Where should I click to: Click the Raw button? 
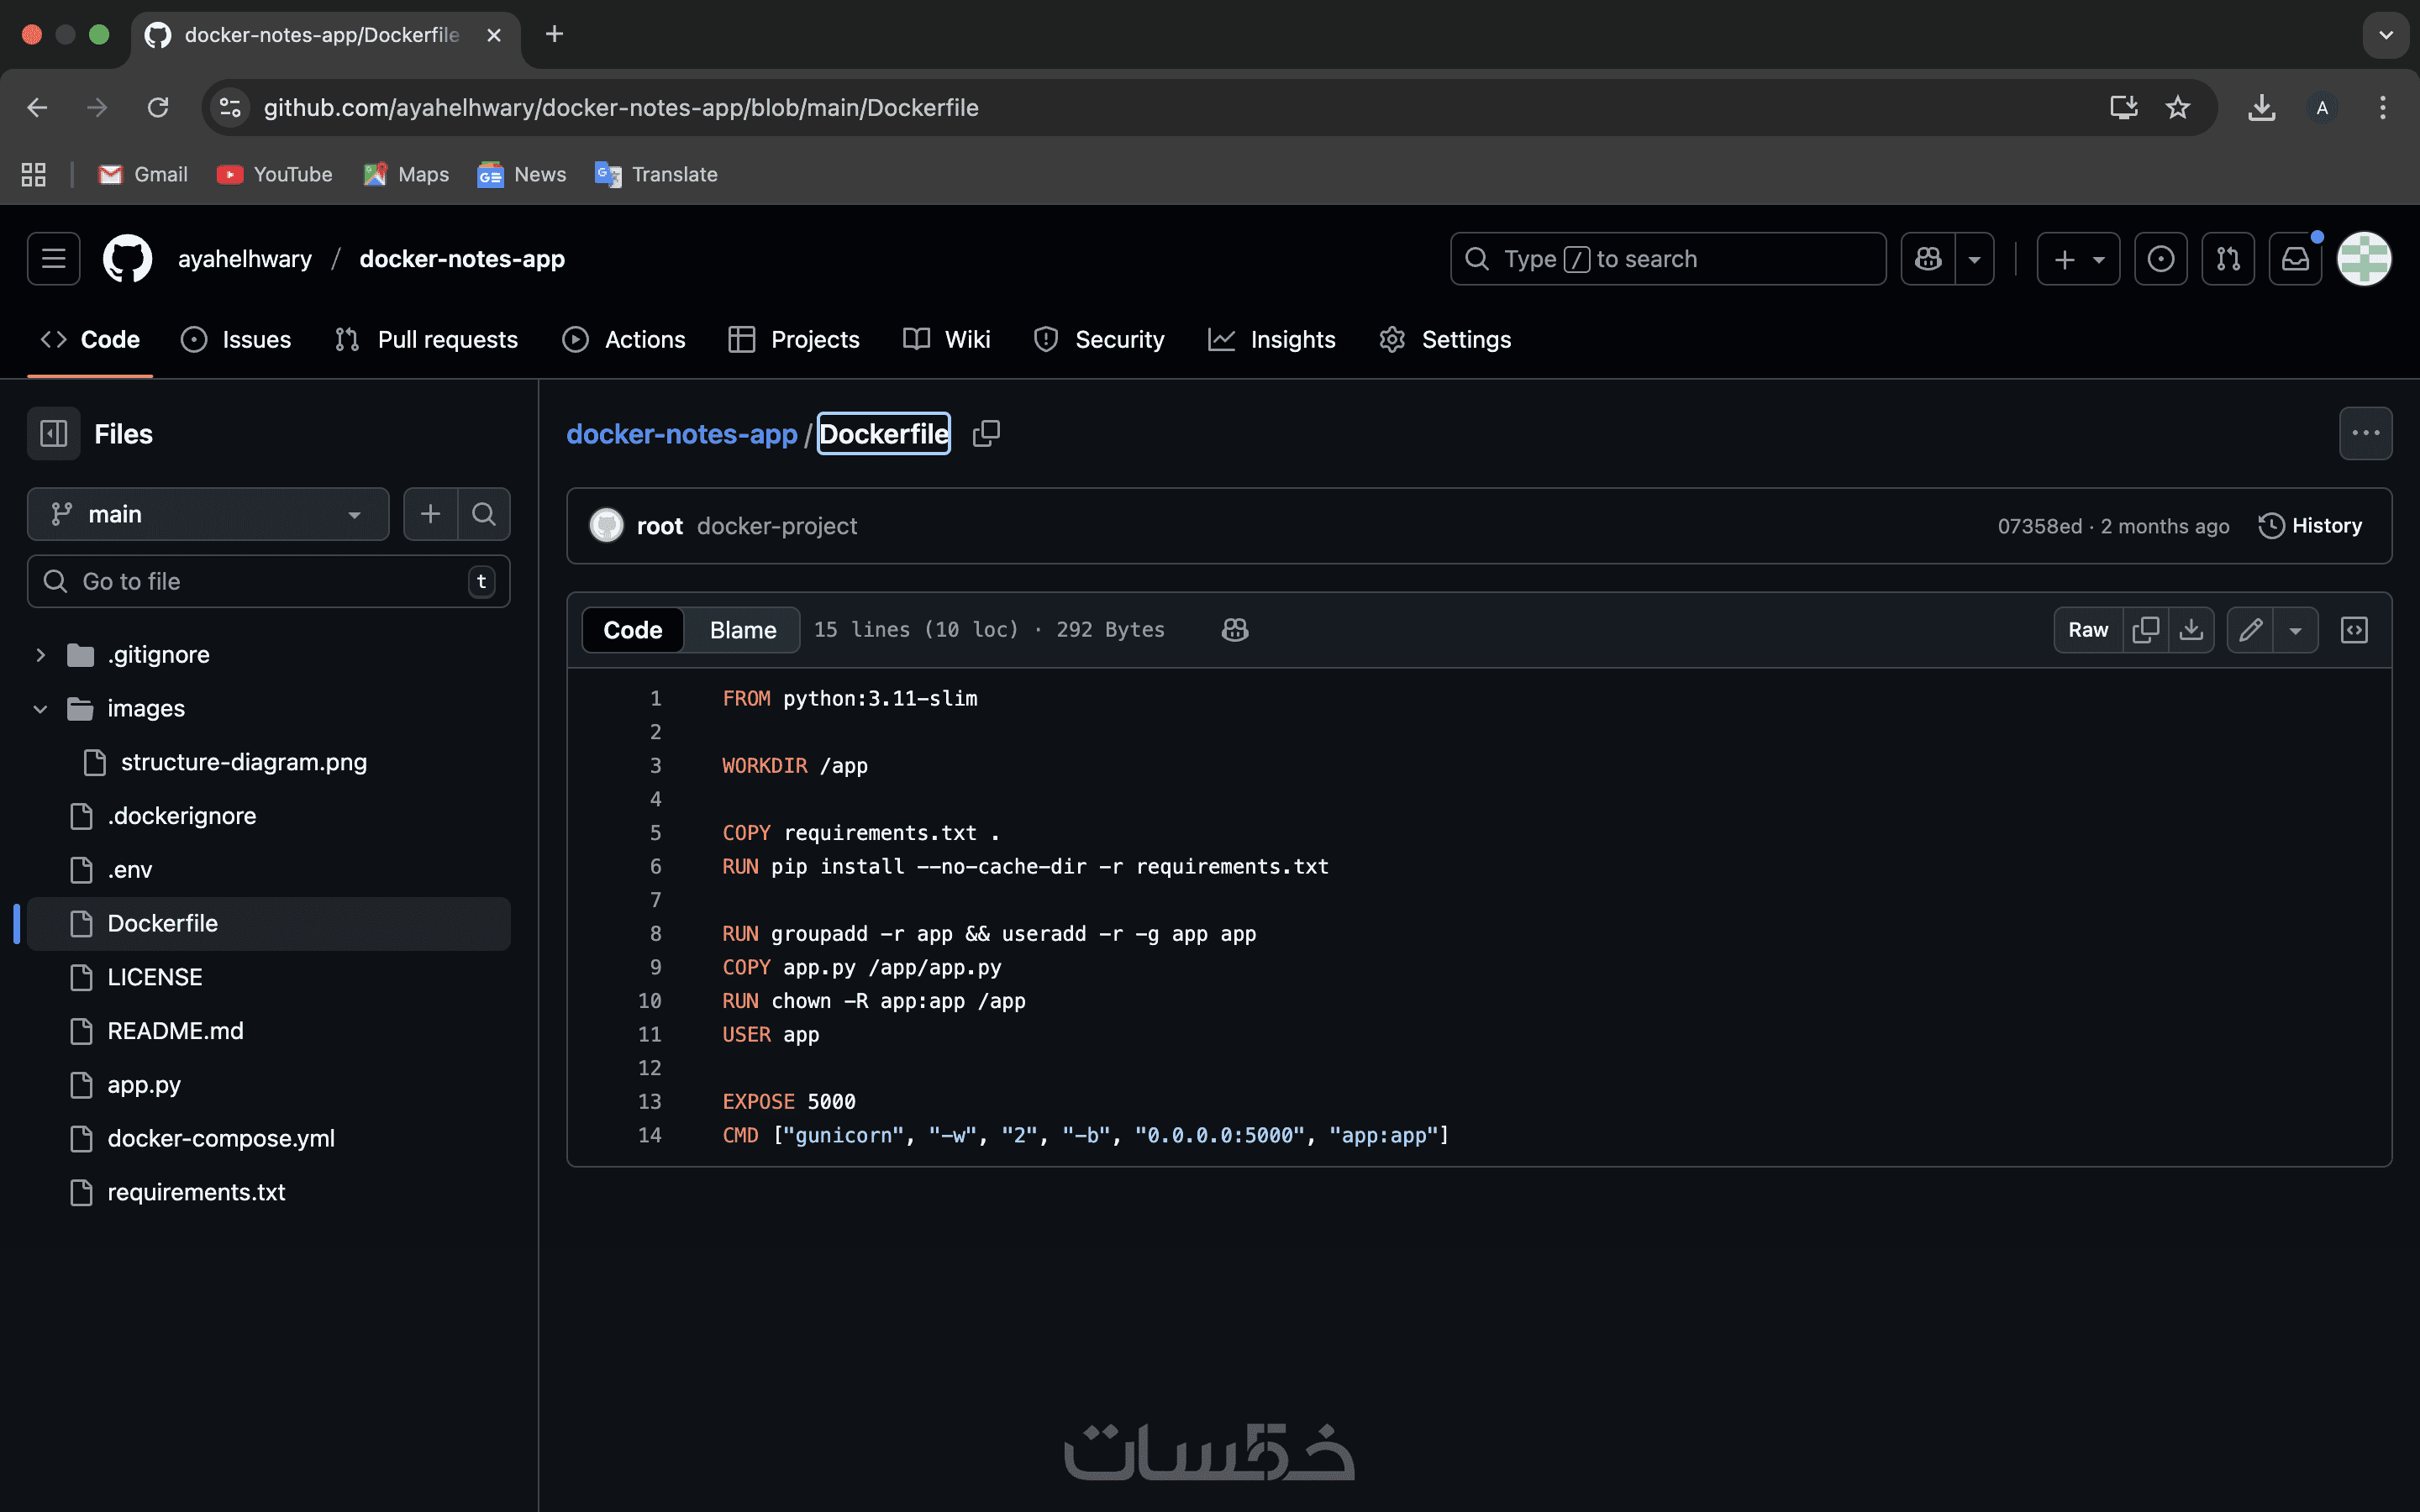tap(2088, 629)
